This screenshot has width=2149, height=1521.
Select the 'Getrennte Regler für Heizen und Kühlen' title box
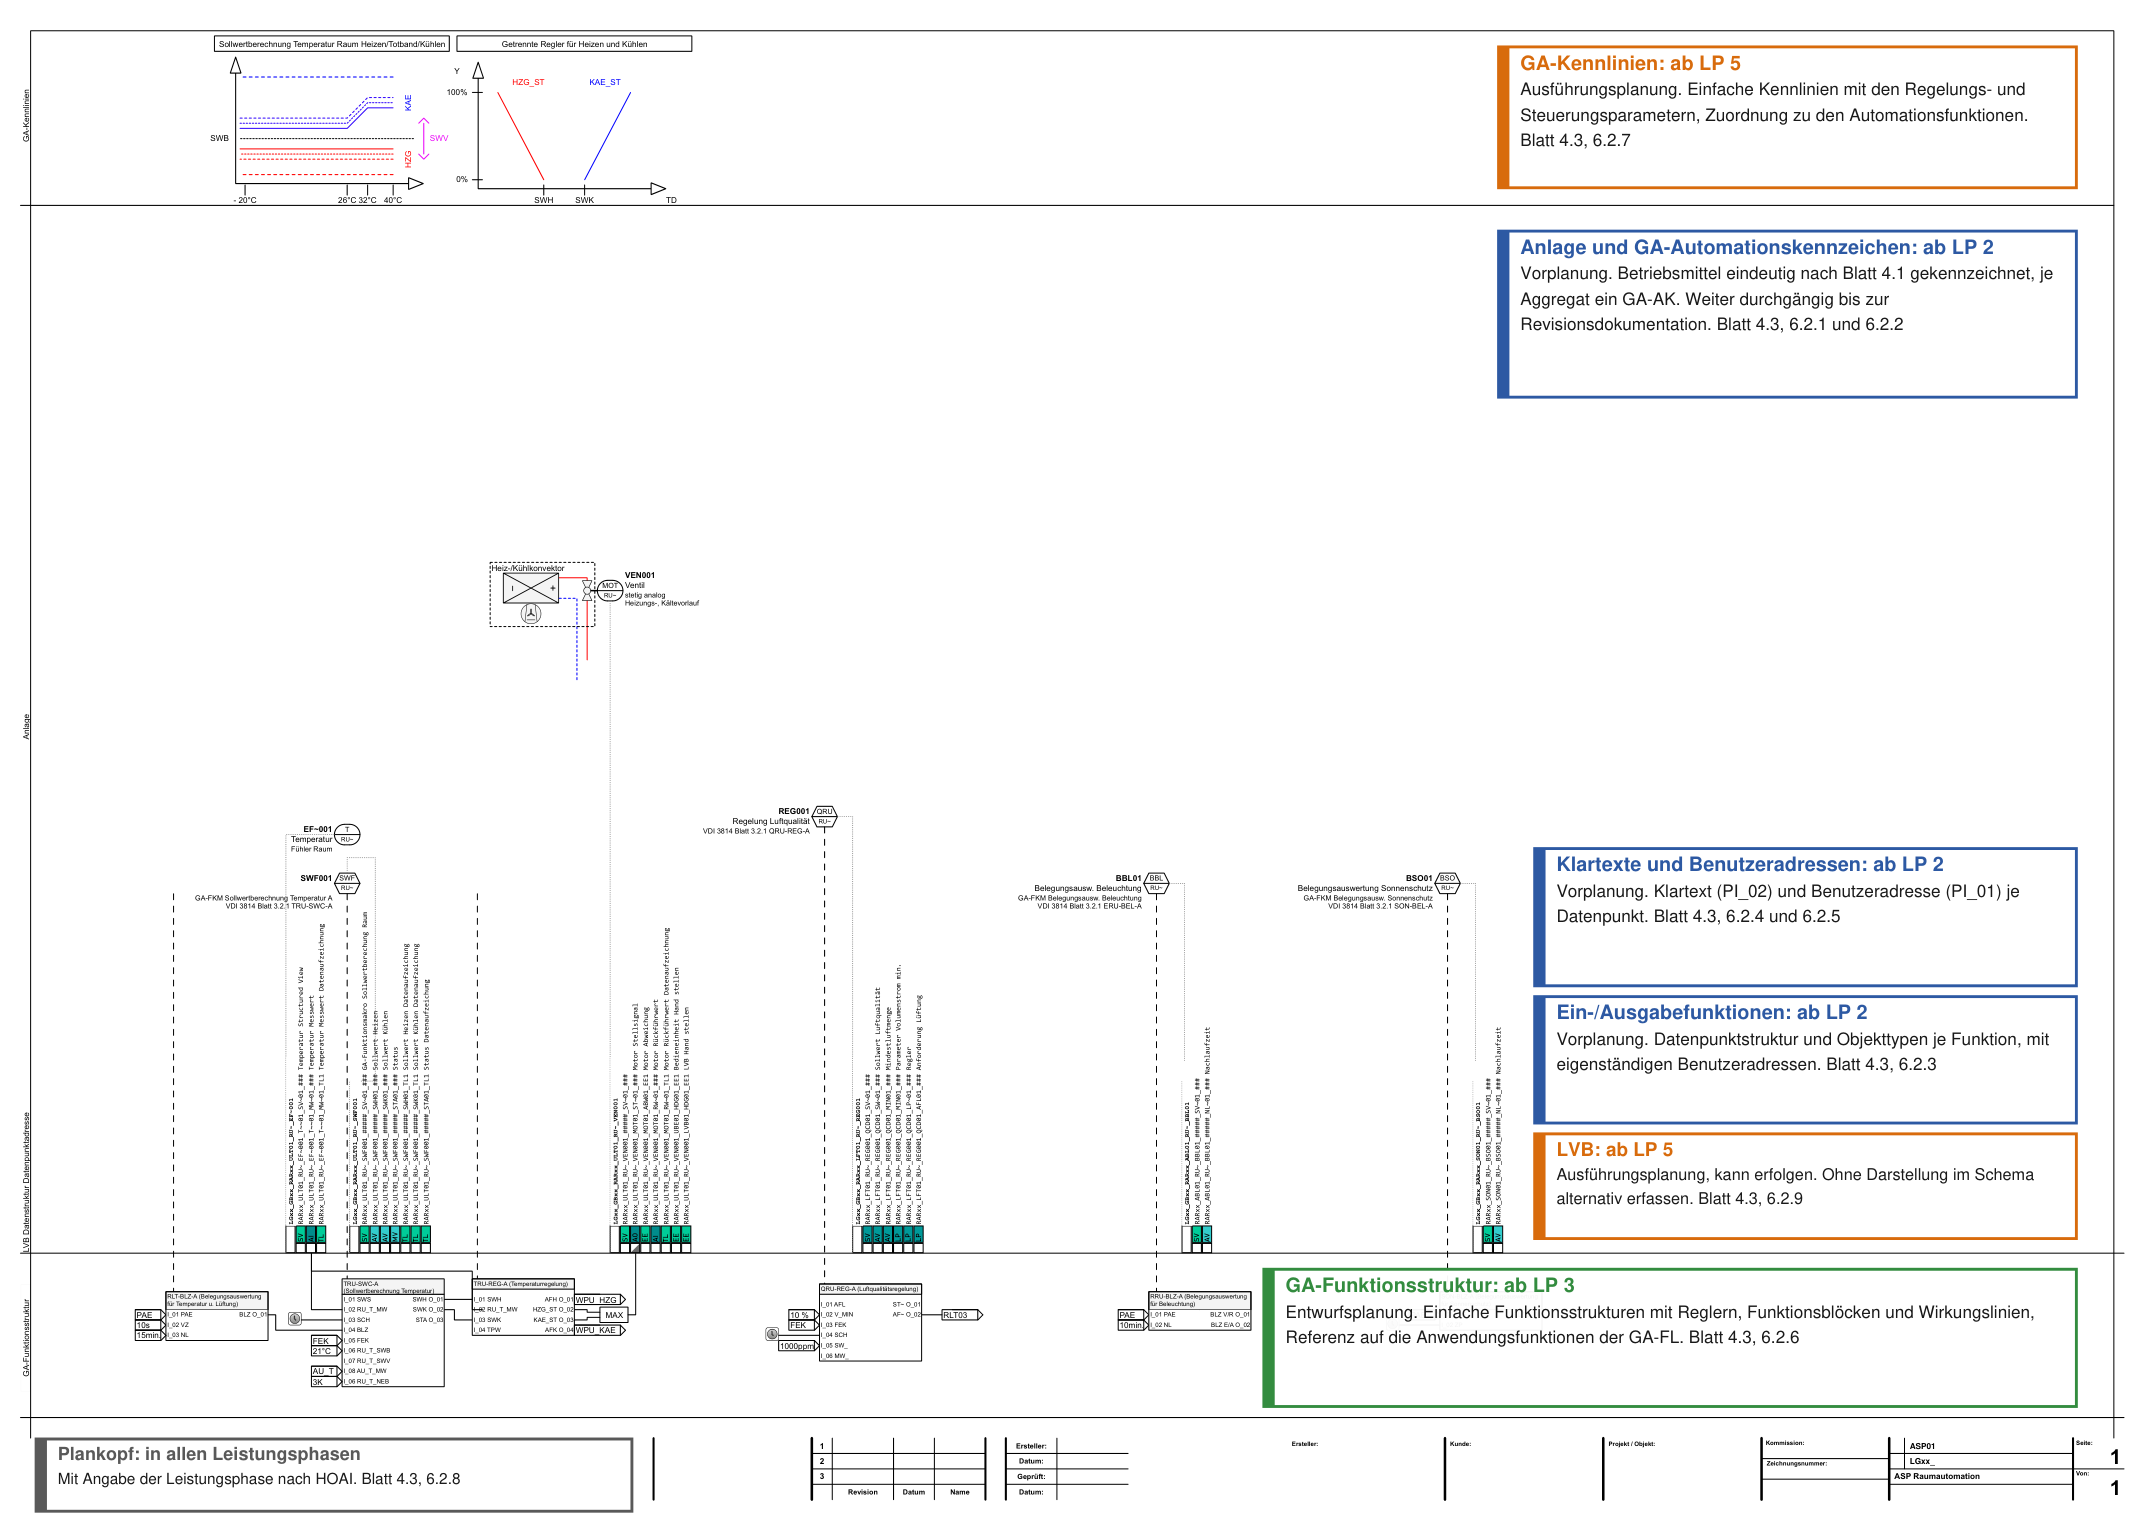click(x=574, y=44)
